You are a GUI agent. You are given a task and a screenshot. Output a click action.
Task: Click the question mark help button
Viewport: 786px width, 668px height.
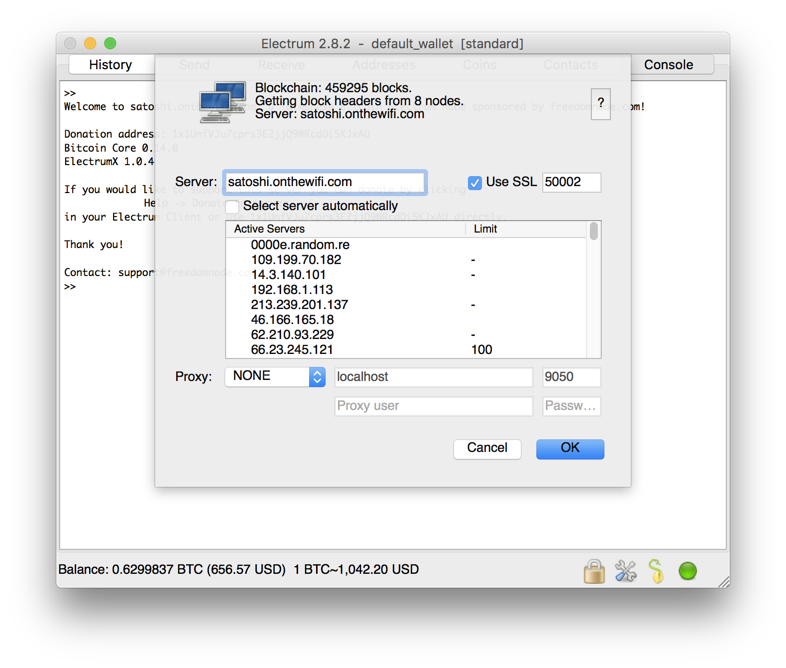pos(601,104)
